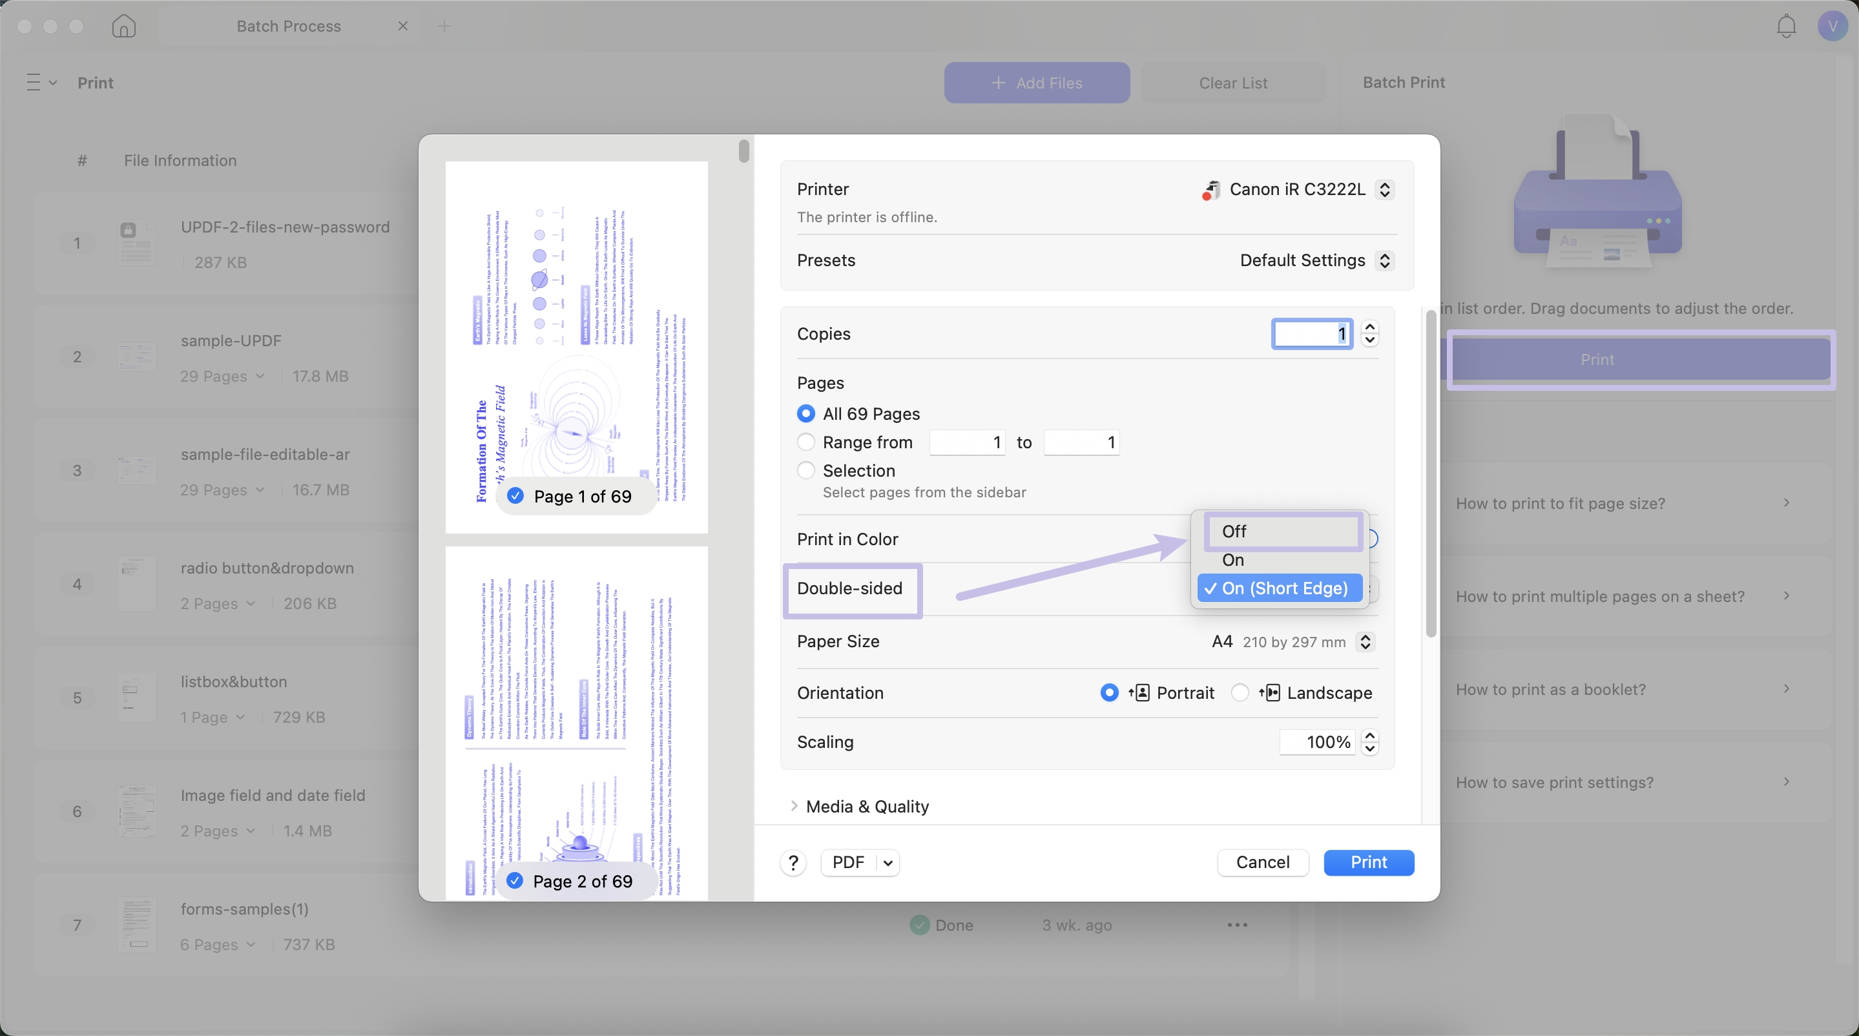
Task: Expand forms-samples(1) 6 Pages chevron
Action: [x=250, y=945]
